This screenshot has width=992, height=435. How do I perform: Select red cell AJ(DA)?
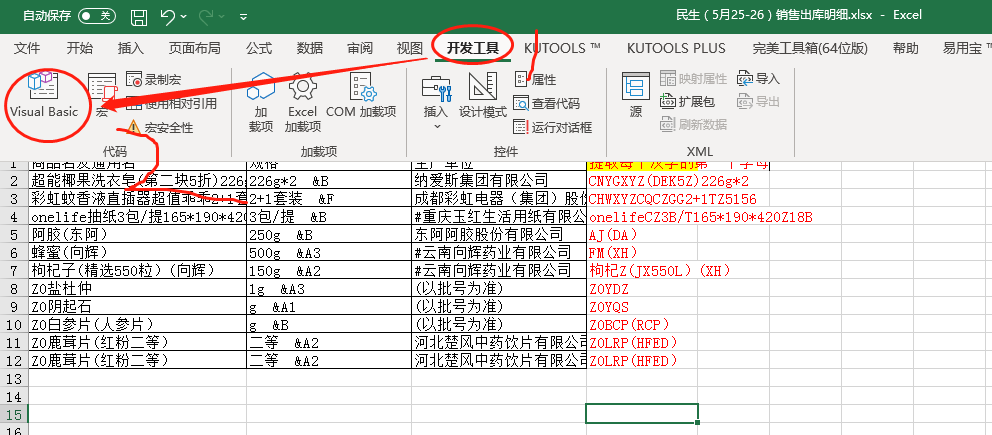pos(642,235)
